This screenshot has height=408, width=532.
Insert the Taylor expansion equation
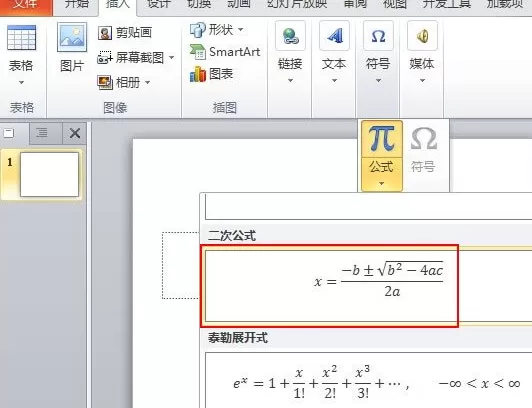pyautogui.click(x=368, y=380)
